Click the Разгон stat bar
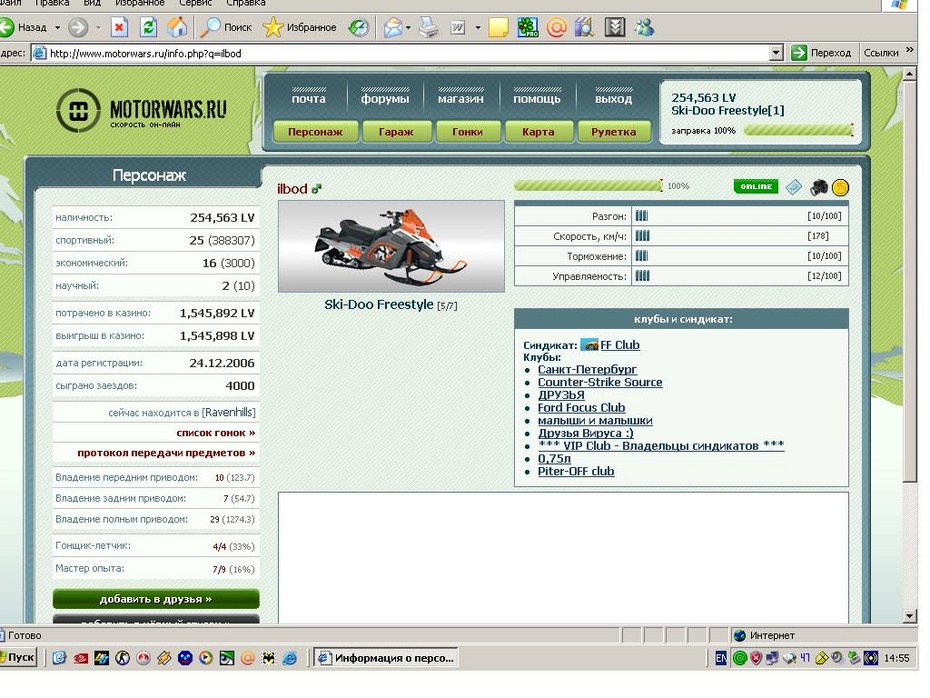The image size is (930, 698). pyautogui.click(x=642, y=216)
